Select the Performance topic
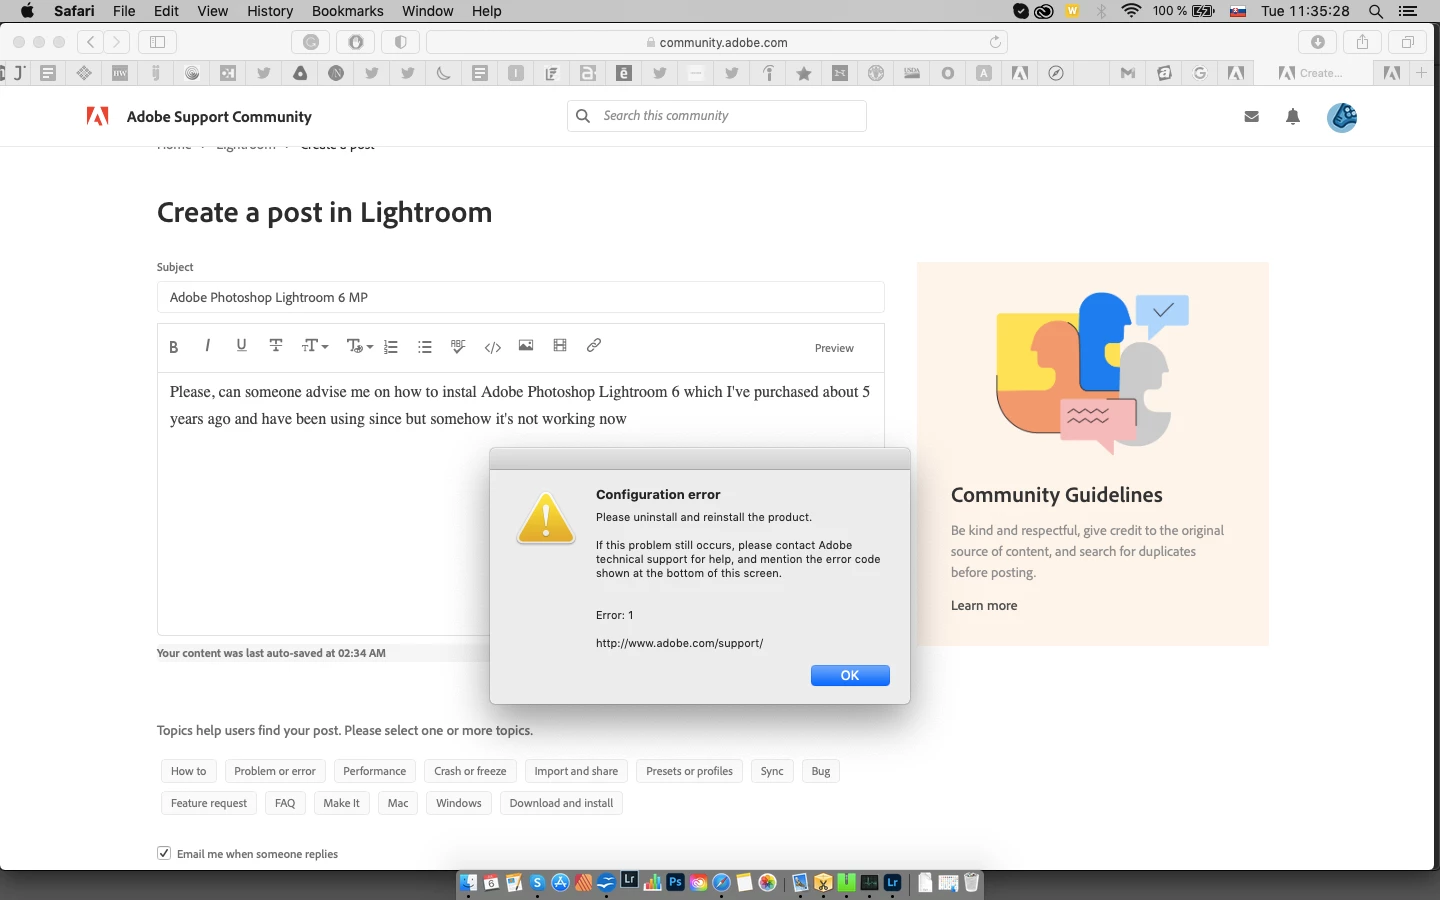The image size is (1440, 900). (x=374, y=771)
